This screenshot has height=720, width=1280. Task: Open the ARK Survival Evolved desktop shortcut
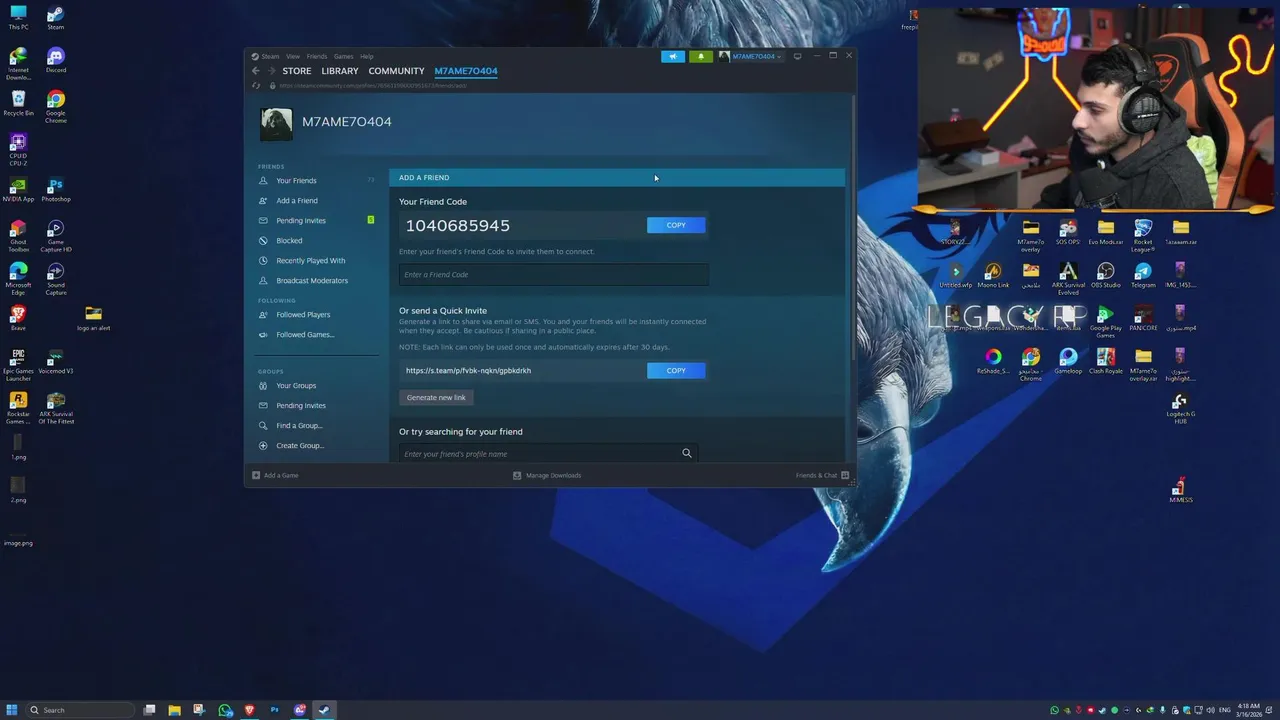[1068, 278]
